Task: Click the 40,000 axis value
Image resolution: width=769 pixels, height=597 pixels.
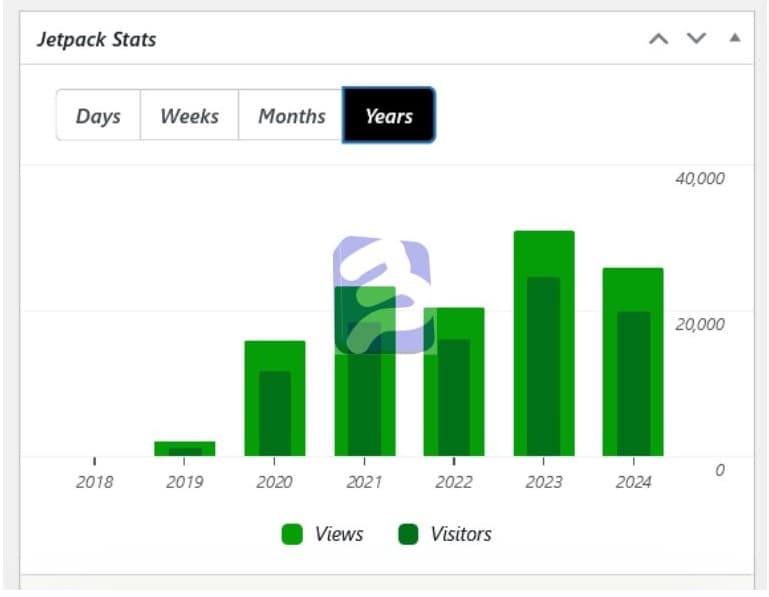Action: 700,179
